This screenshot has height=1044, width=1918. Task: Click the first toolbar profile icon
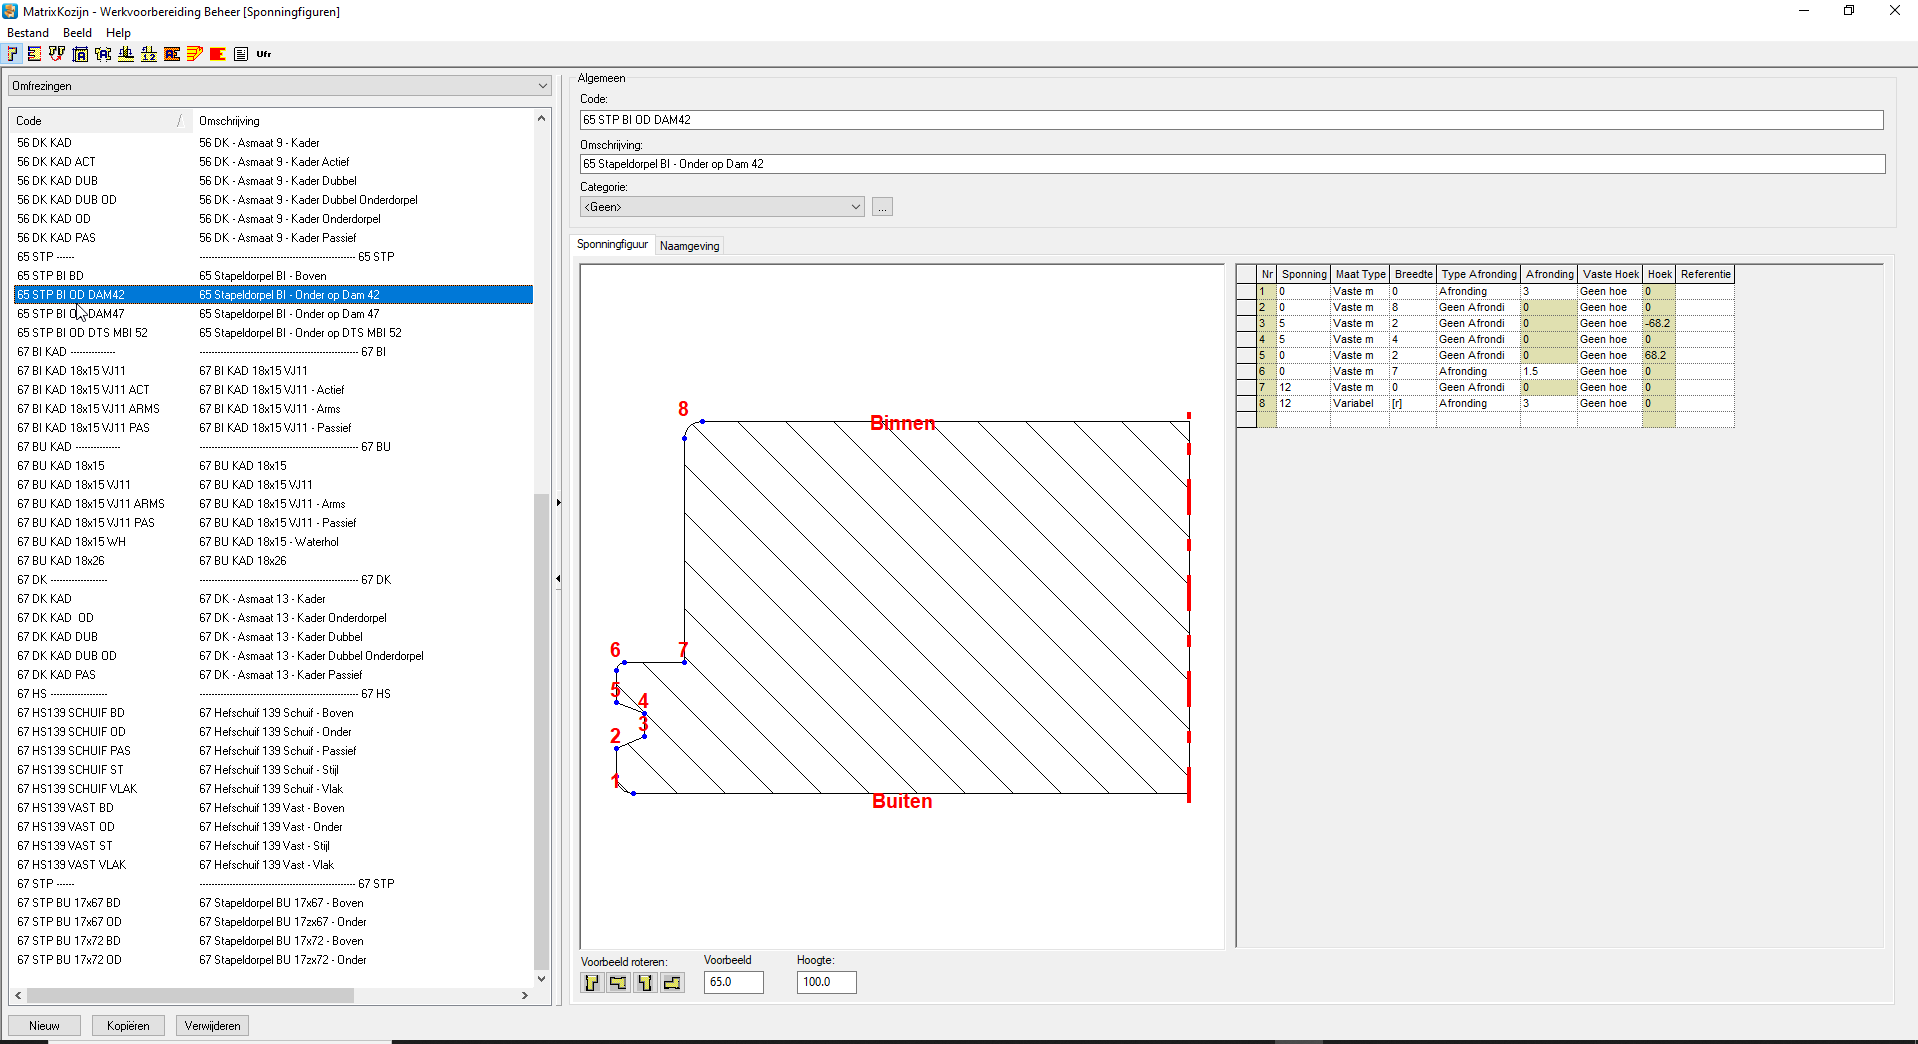coord(13,54)
